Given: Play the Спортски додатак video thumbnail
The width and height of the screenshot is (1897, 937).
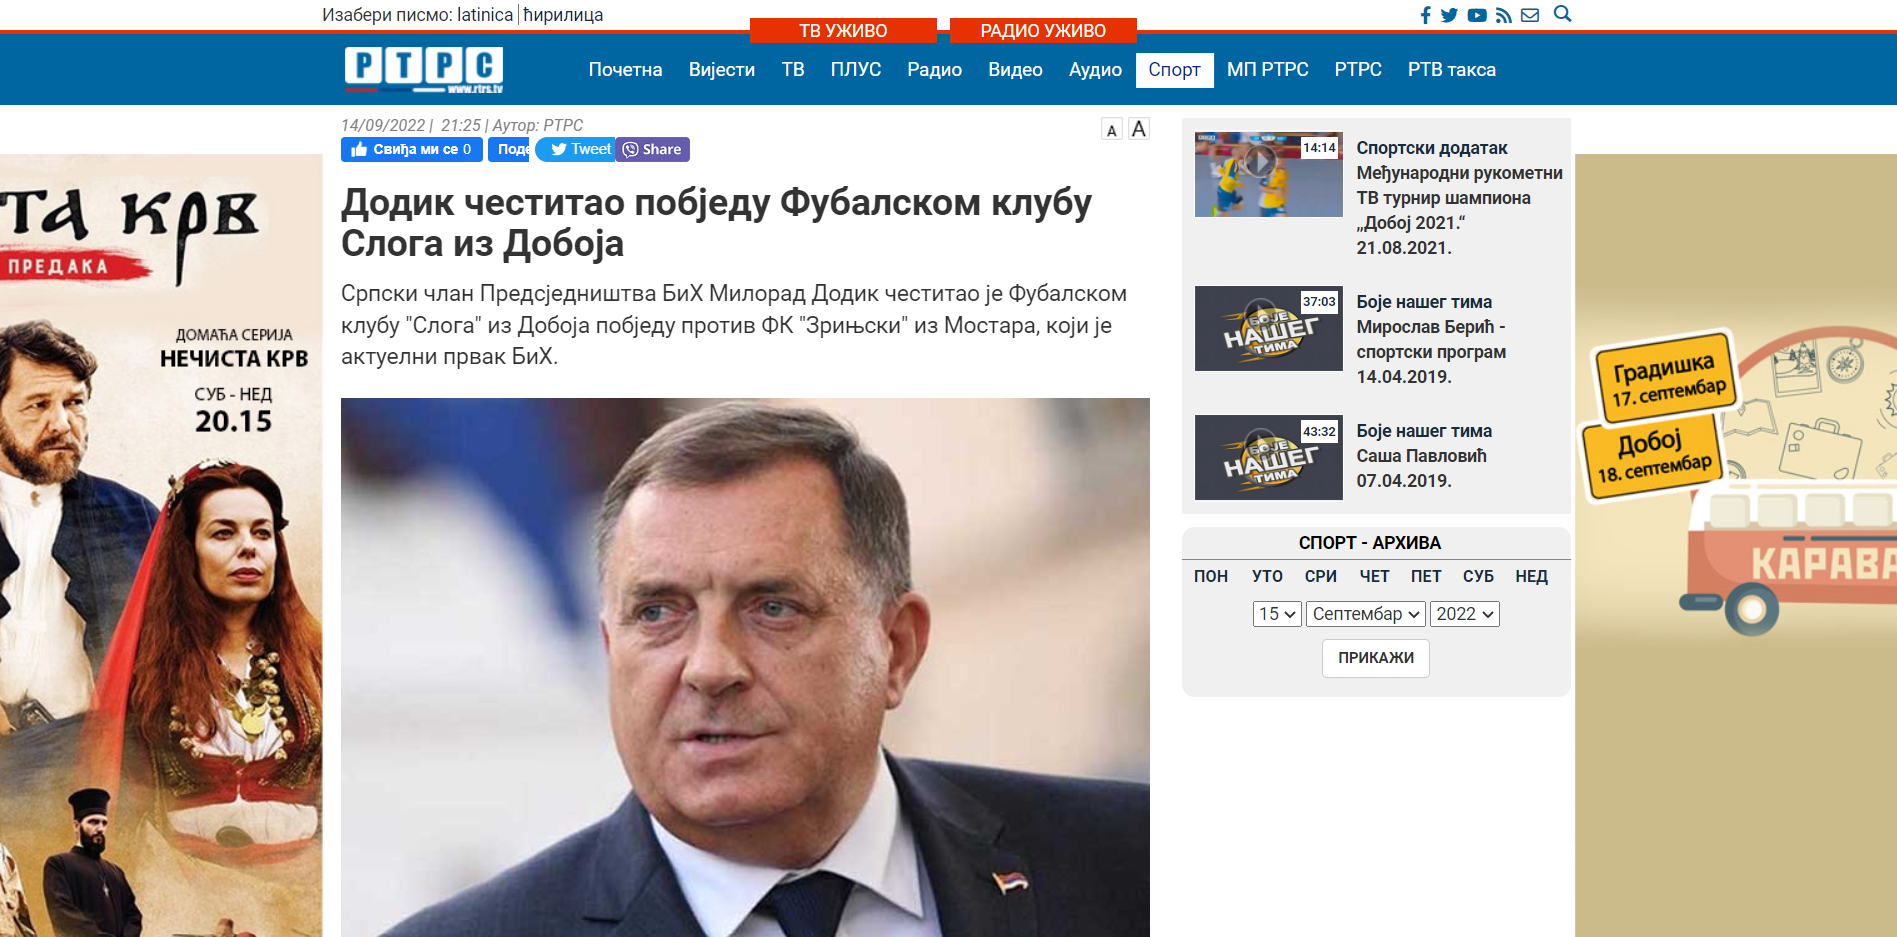Looking at the screenshot, I should 1268,174.
